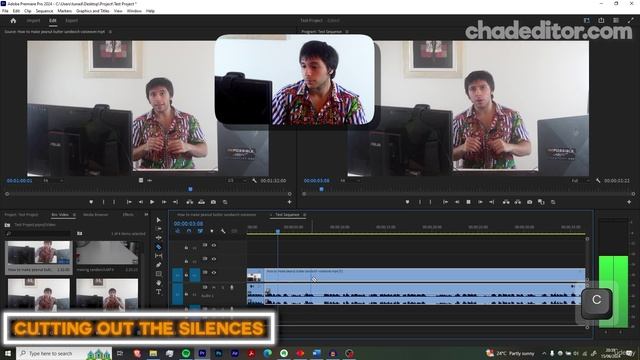
Task: Open the Markers menu
Action: click(64, 11)
